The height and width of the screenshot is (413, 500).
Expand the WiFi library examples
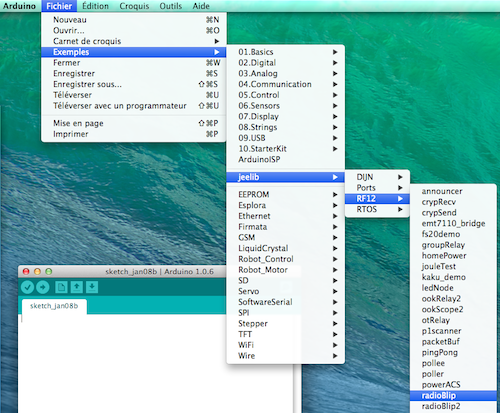286,345
